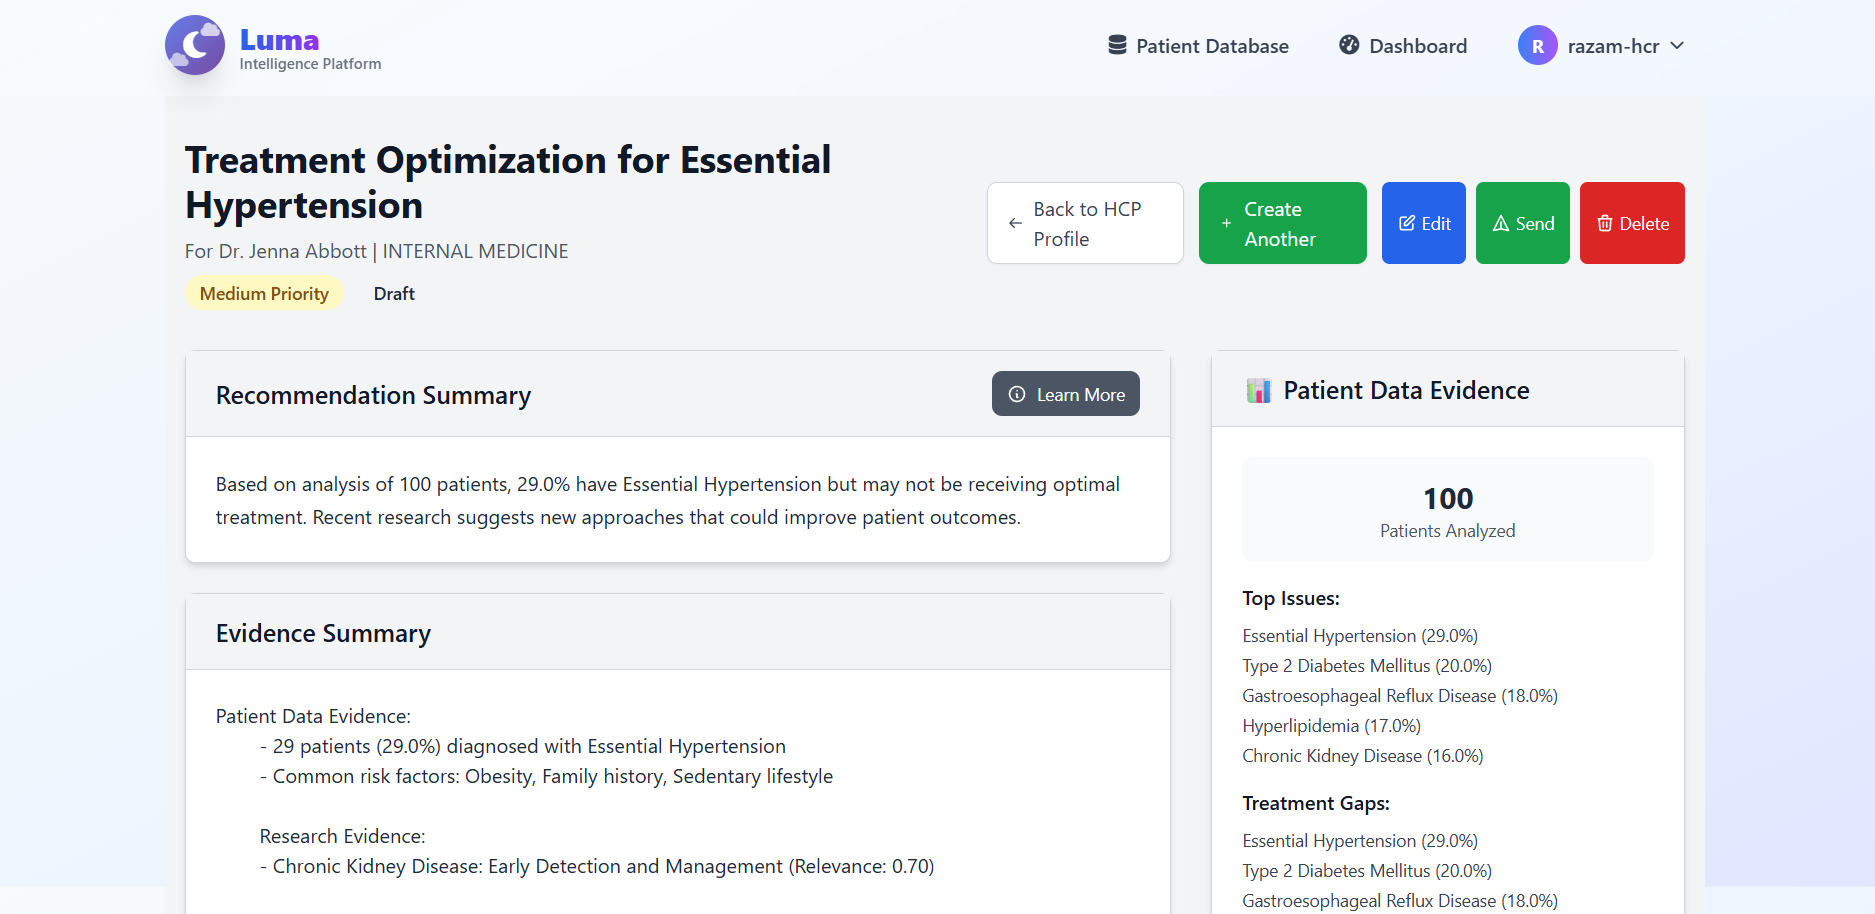Click the user avatar with letter R

point(1537,46)
